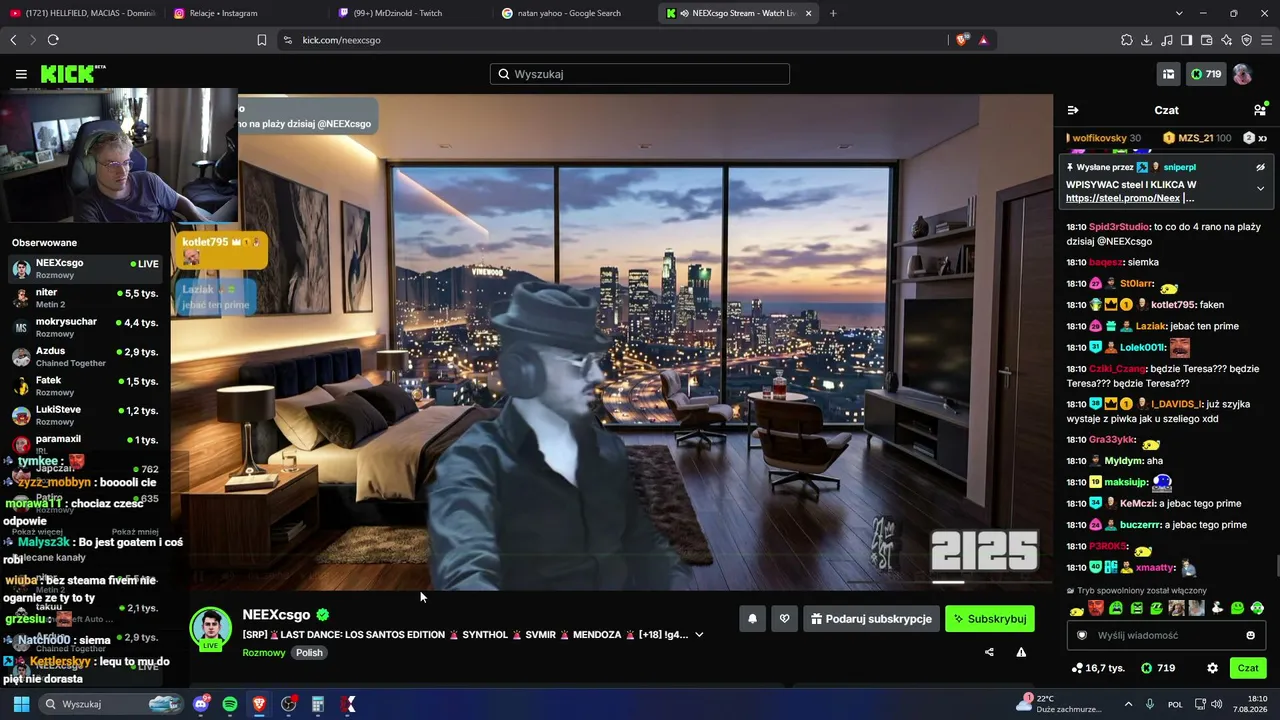Image resolution: width=1280 pixels, height=720 pixels.
Task: Report the stream with warning icon
Action: coord(1021,652)
